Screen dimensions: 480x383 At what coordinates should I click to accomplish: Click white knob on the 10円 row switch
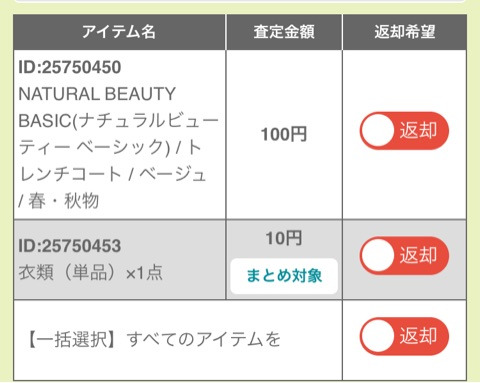click(378, 256)
